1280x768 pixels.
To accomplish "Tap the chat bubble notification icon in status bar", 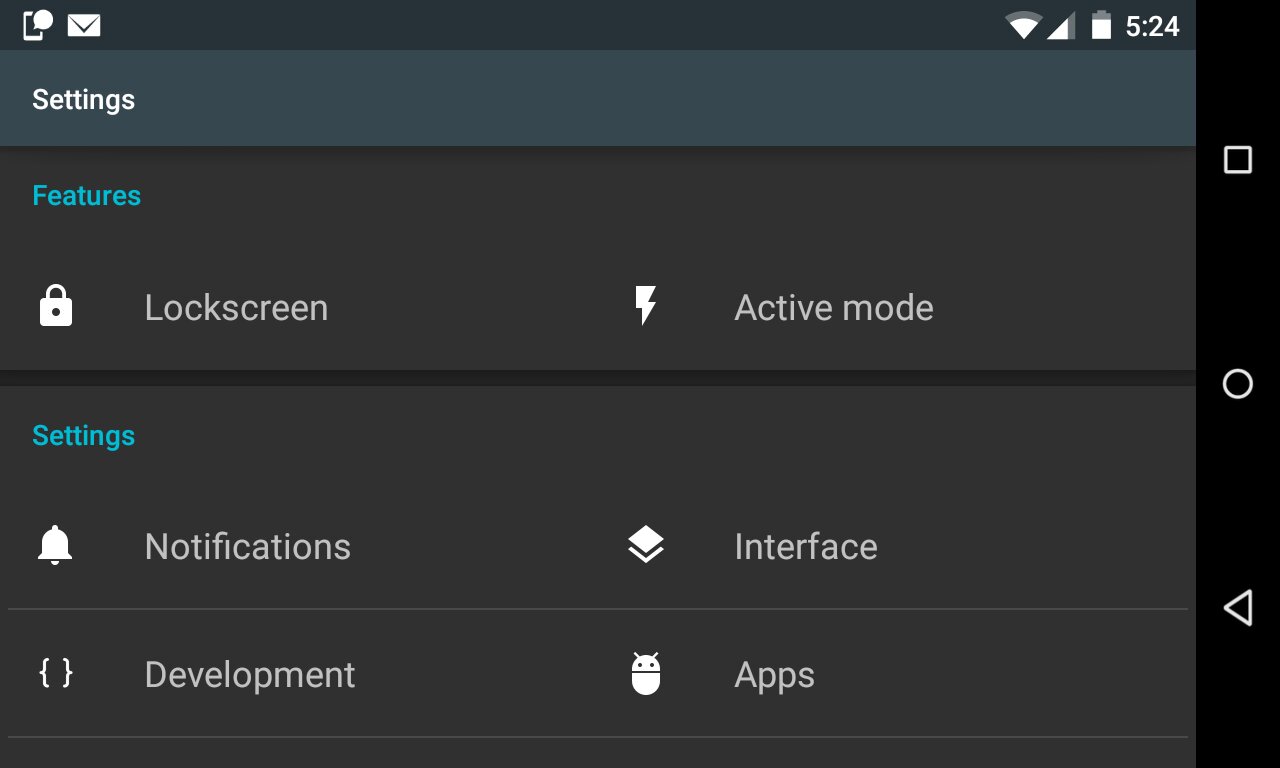I will pos(38,24).
